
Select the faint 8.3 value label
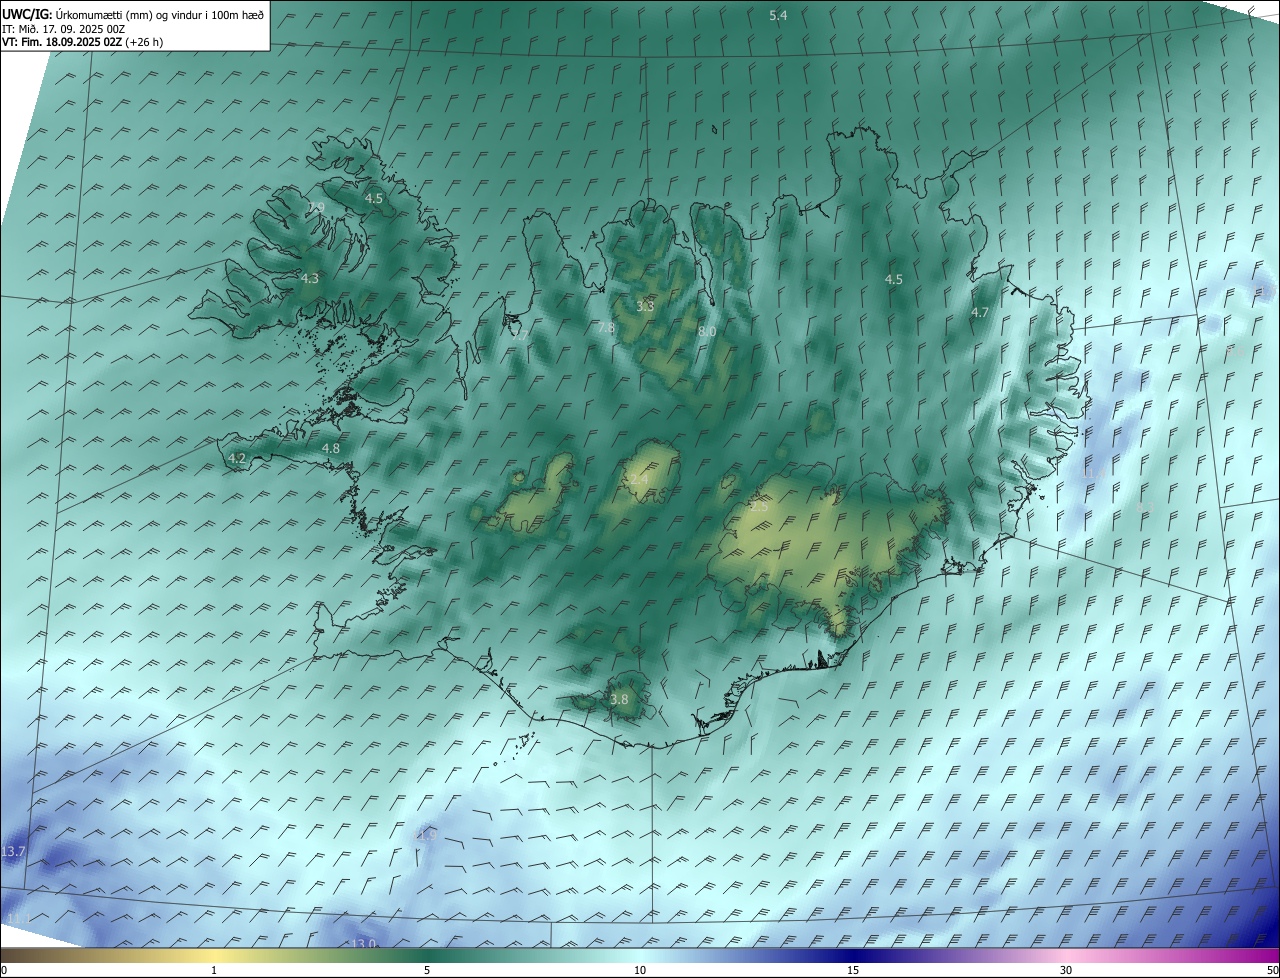1146,508
